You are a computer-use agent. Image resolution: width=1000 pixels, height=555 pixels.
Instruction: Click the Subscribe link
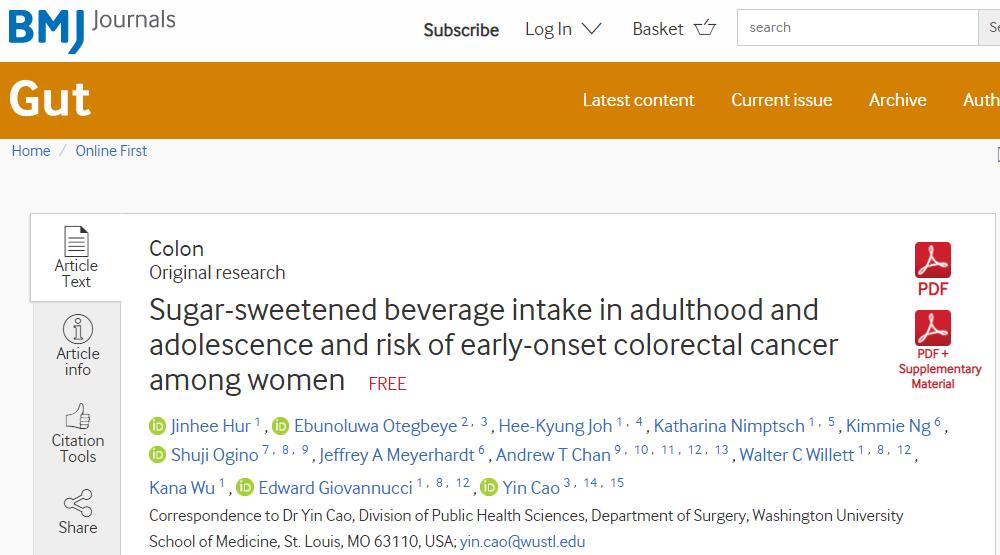click(x=461, y=30)
